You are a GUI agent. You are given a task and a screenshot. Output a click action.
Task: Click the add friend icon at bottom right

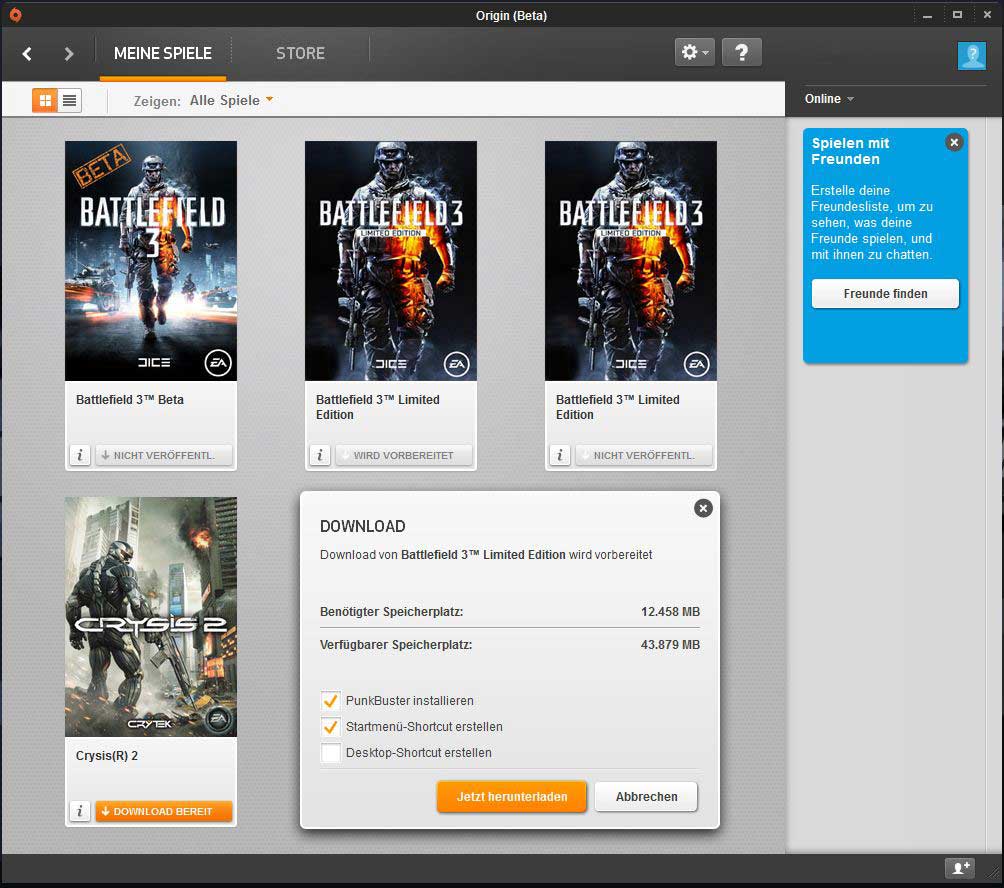960,868
